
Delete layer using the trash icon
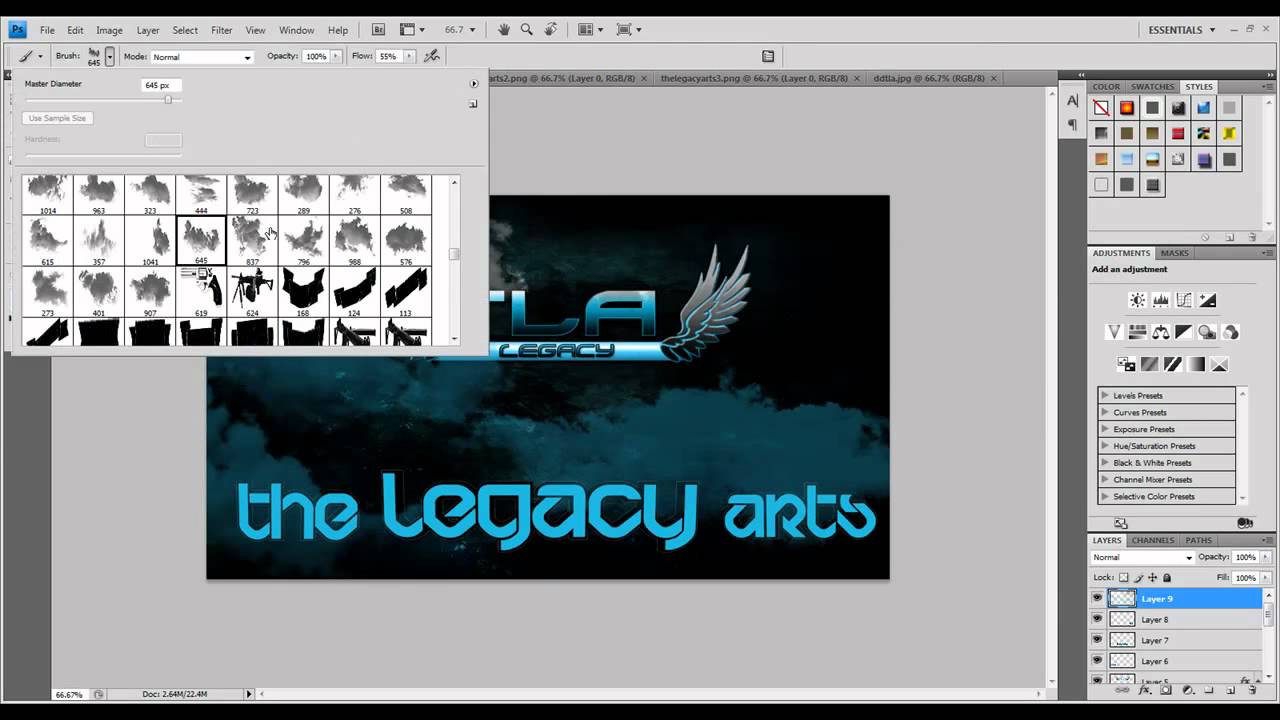tap(1251, 691)
